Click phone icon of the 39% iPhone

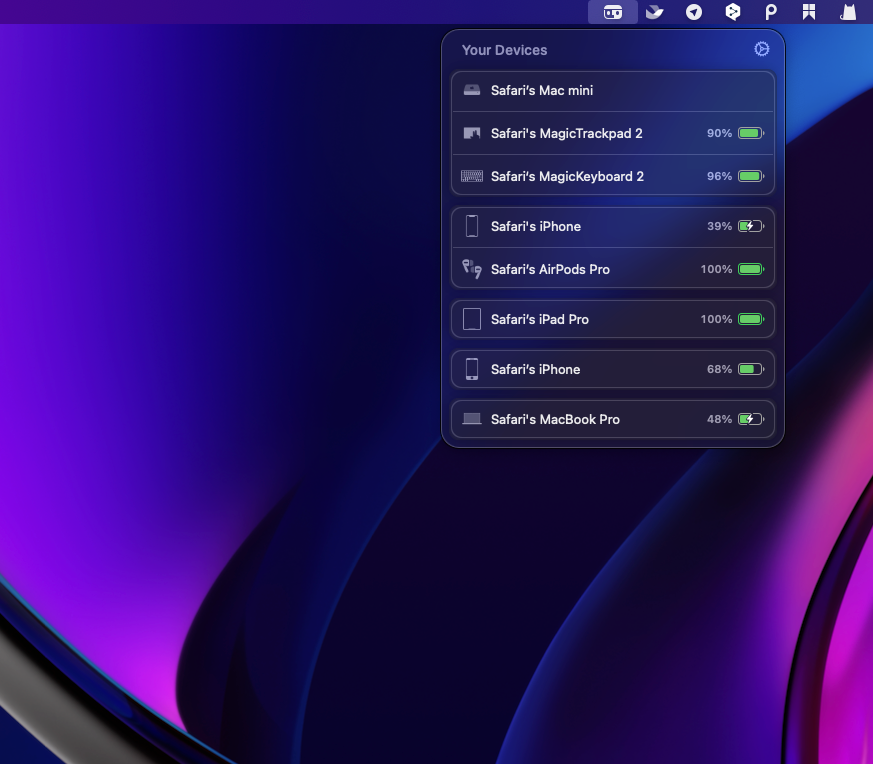pos(472,226)
